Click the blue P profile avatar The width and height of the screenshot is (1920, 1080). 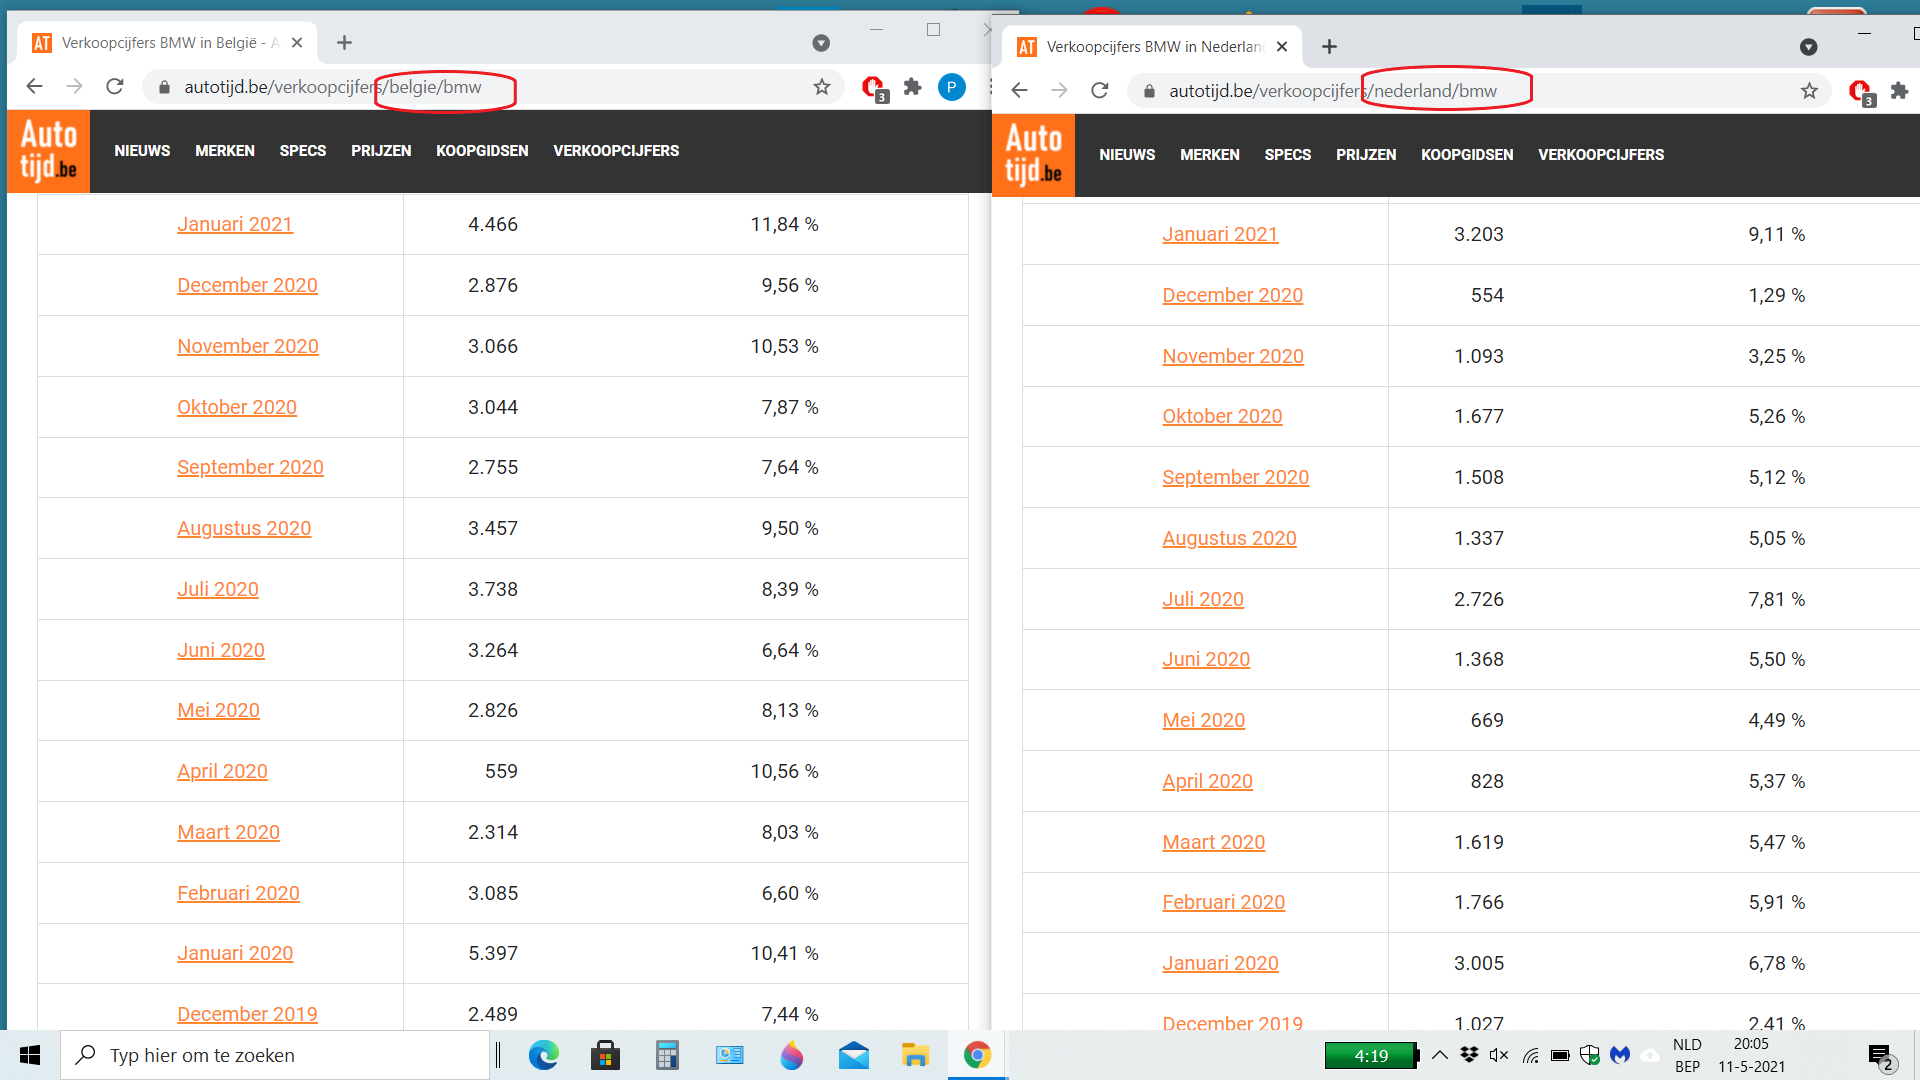point(951,87)
